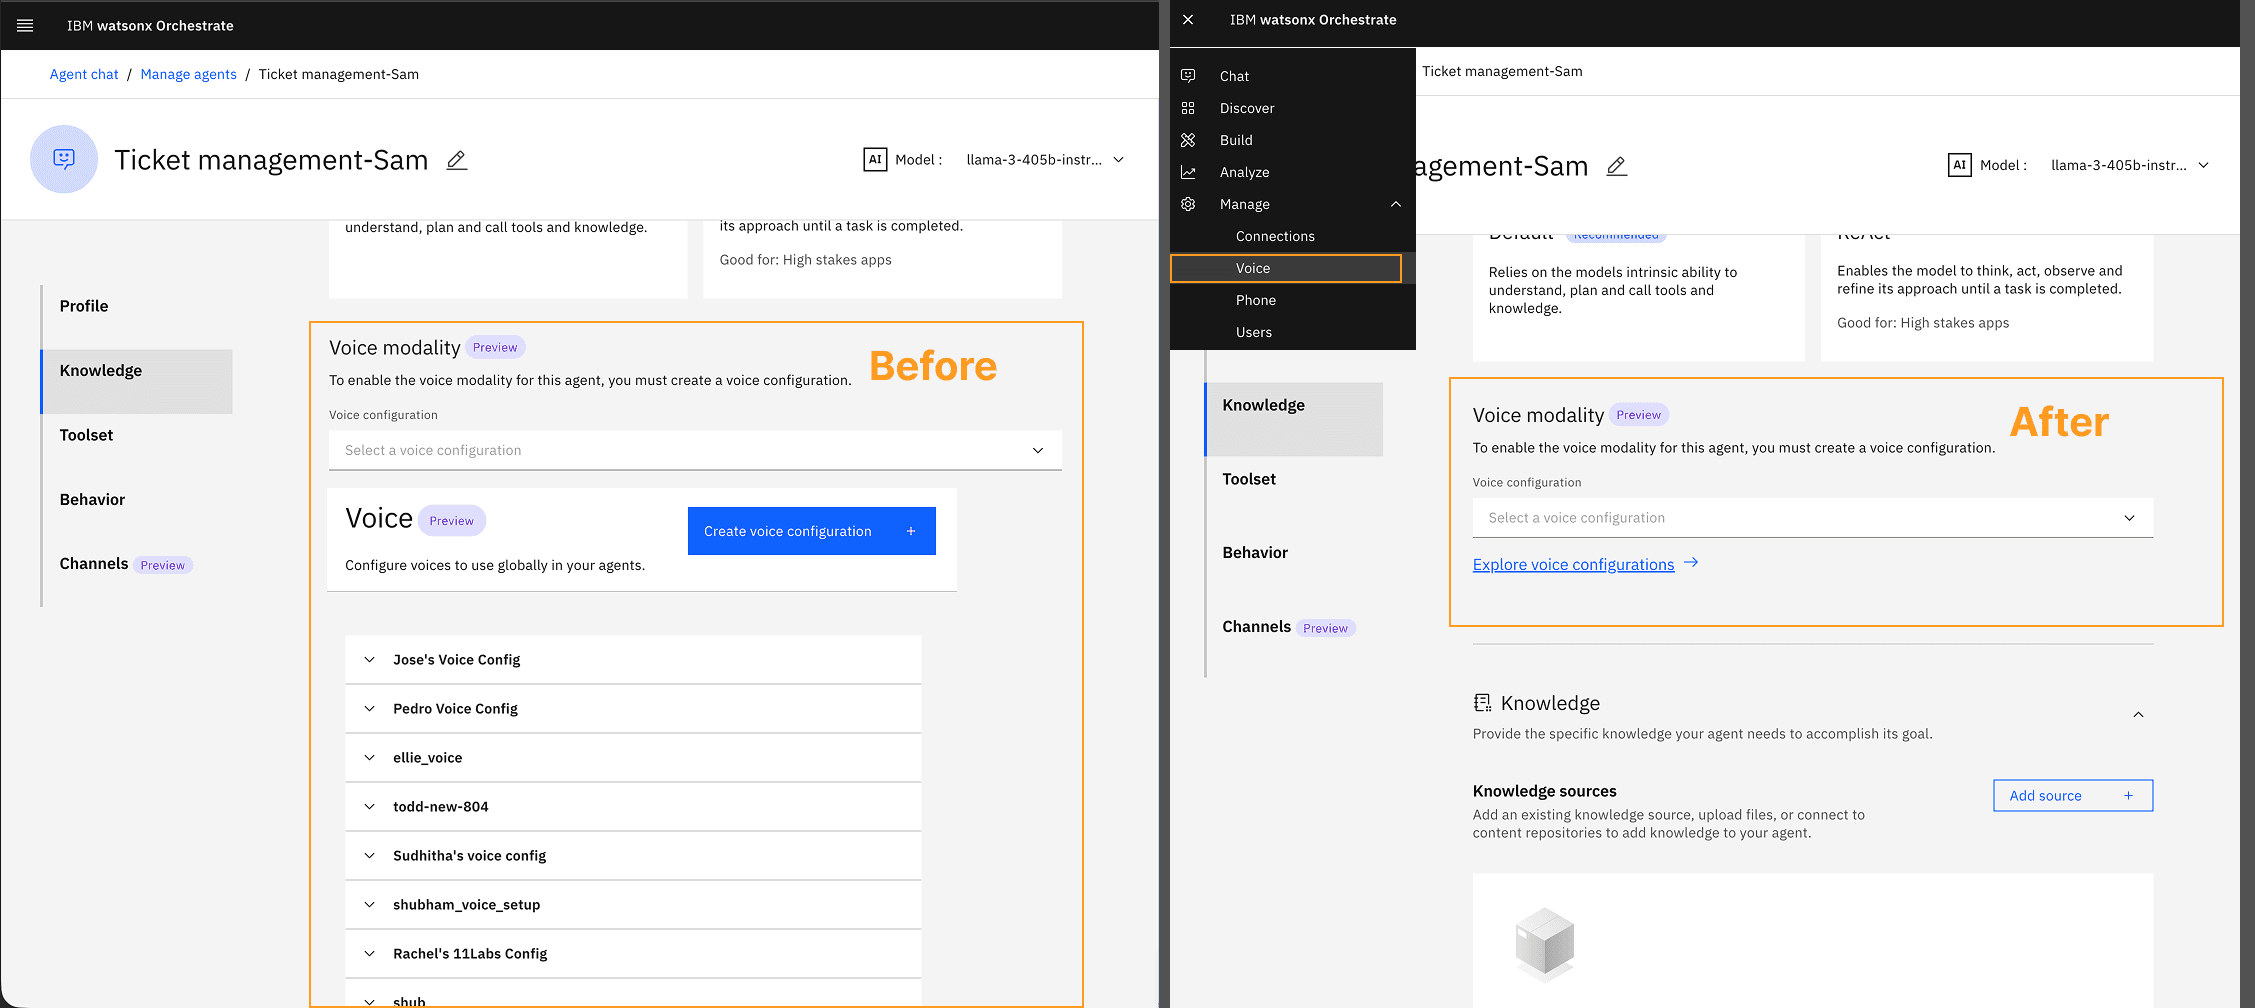Open model dropdown in left window
Screen dimensions: 2255x1008
[x=1119, y=160]
